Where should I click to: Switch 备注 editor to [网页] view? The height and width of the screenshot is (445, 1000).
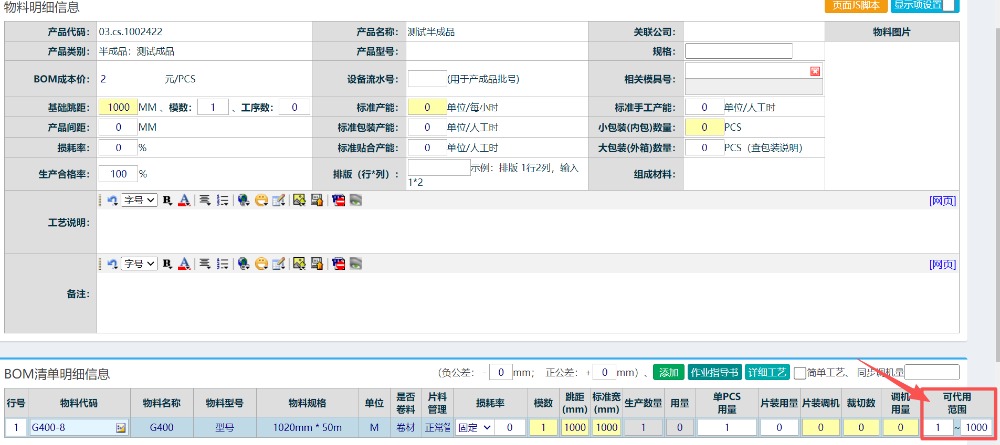pyautogui.click(x=942, y=264)
